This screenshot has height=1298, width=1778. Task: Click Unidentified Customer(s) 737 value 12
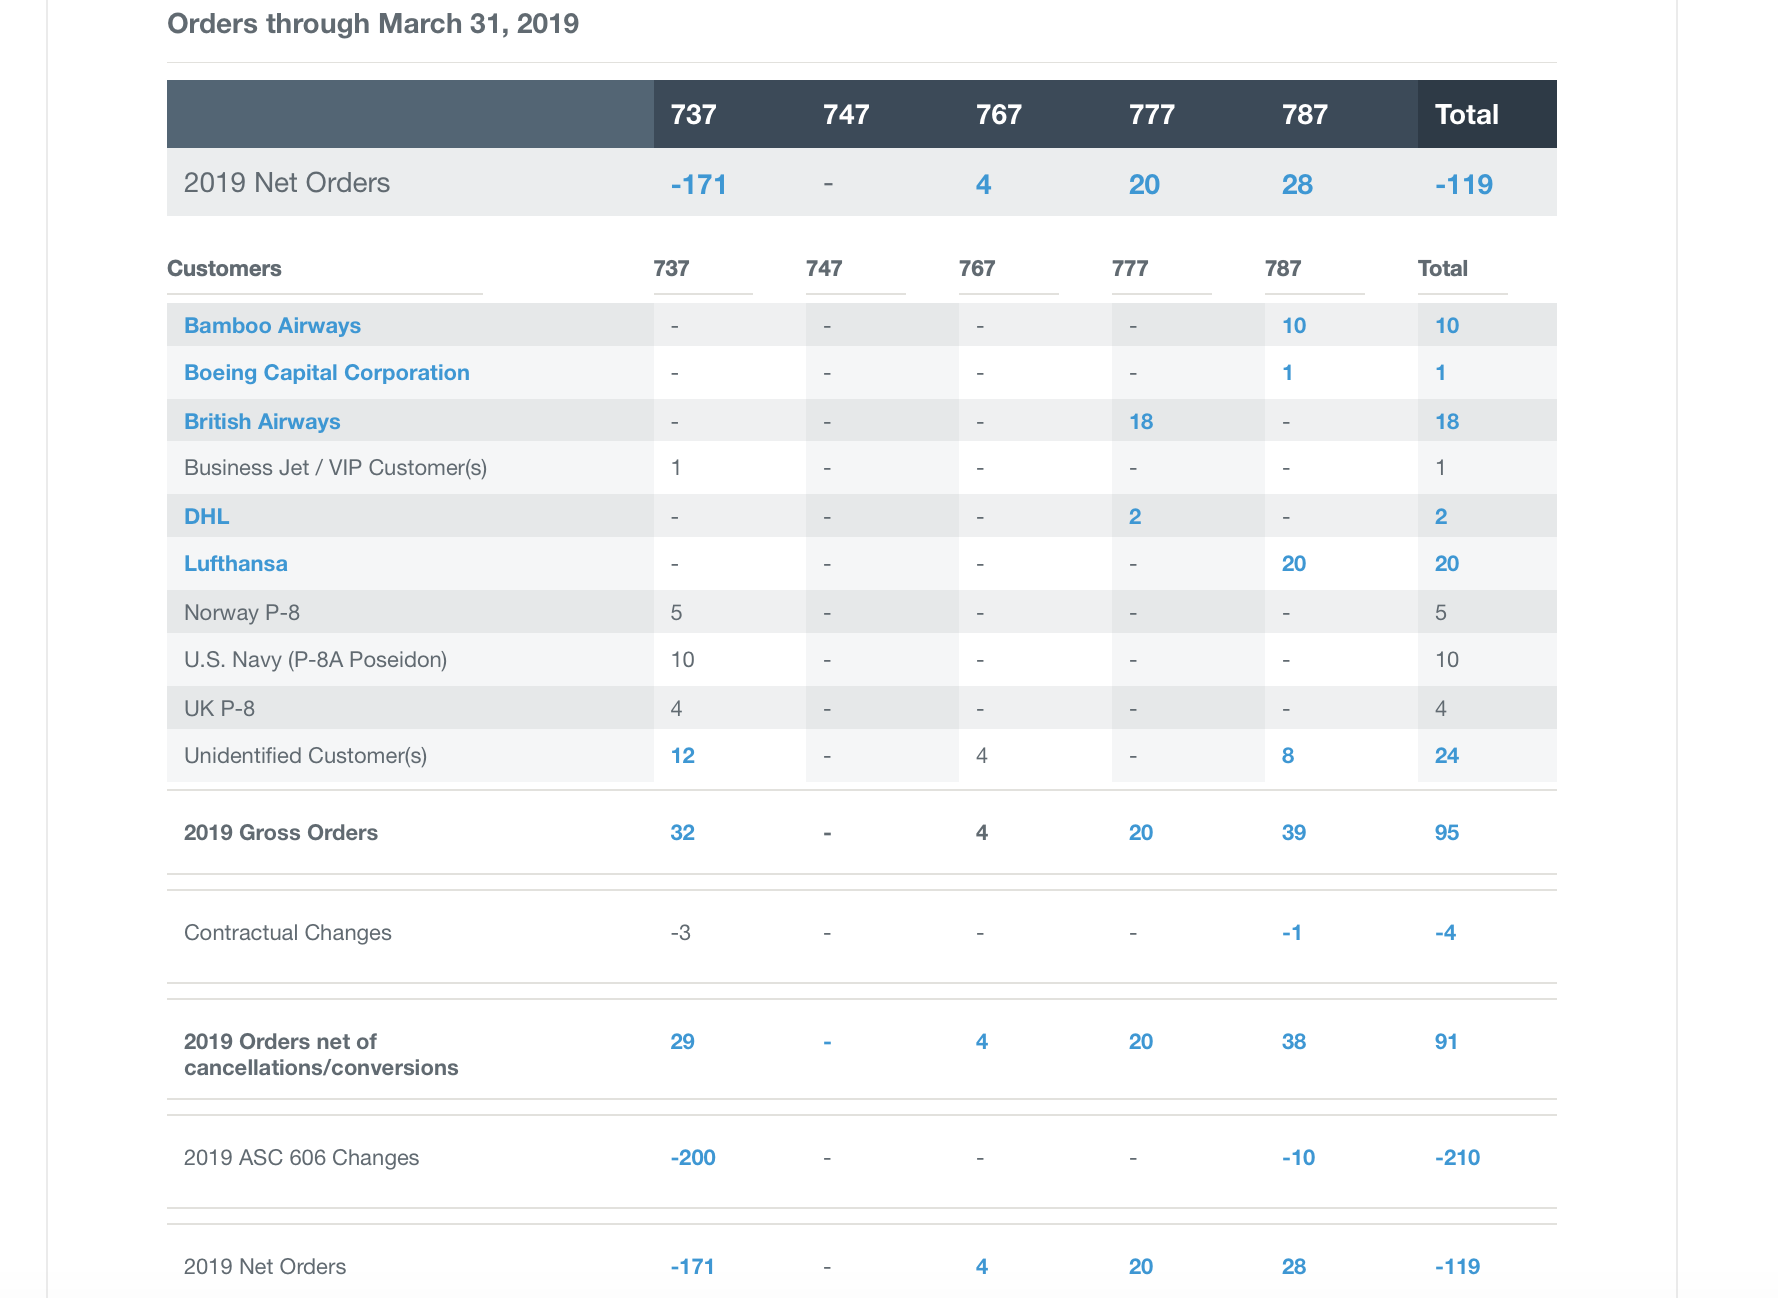tap(682, 756)
